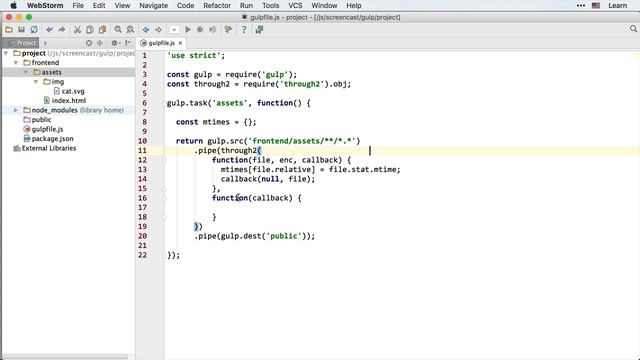
Task: Collapse the frontend folder
Action: [x=16, y=63]
